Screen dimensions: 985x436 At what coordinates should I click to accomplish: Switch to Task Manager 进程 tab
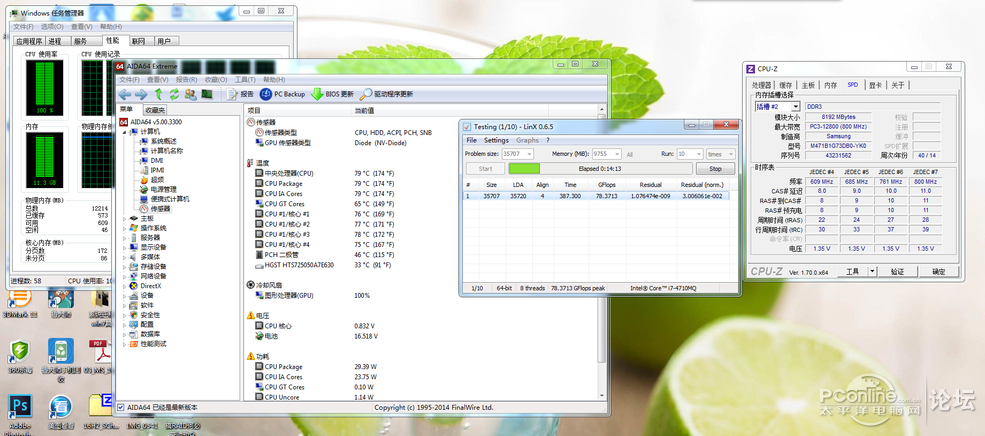[55, 41]
